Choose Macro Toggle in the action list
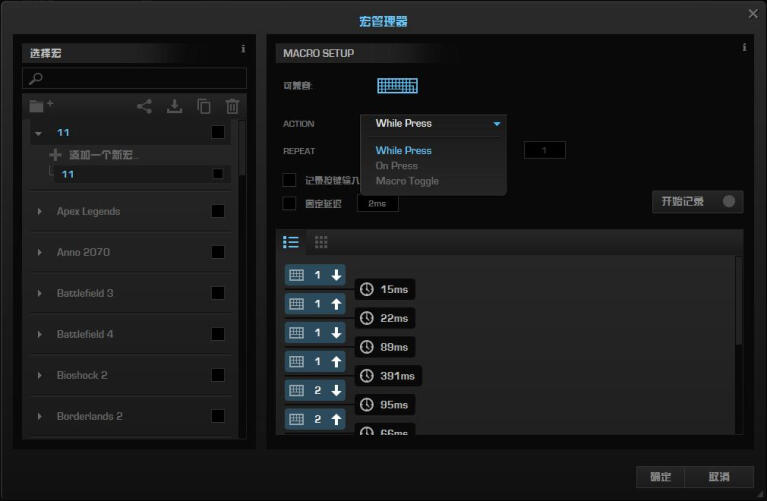The image size is (767, 501). pos(407,181)
